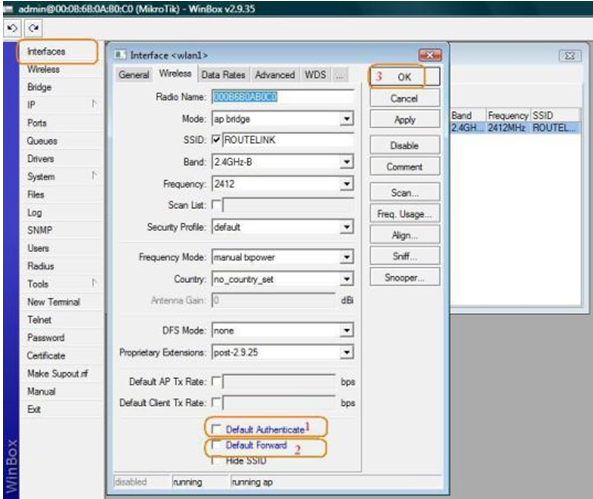The height and width of the screenshot is (499, 593).
Task: Open Telnet in the sidebar menu
Action: tap(39, 320)
